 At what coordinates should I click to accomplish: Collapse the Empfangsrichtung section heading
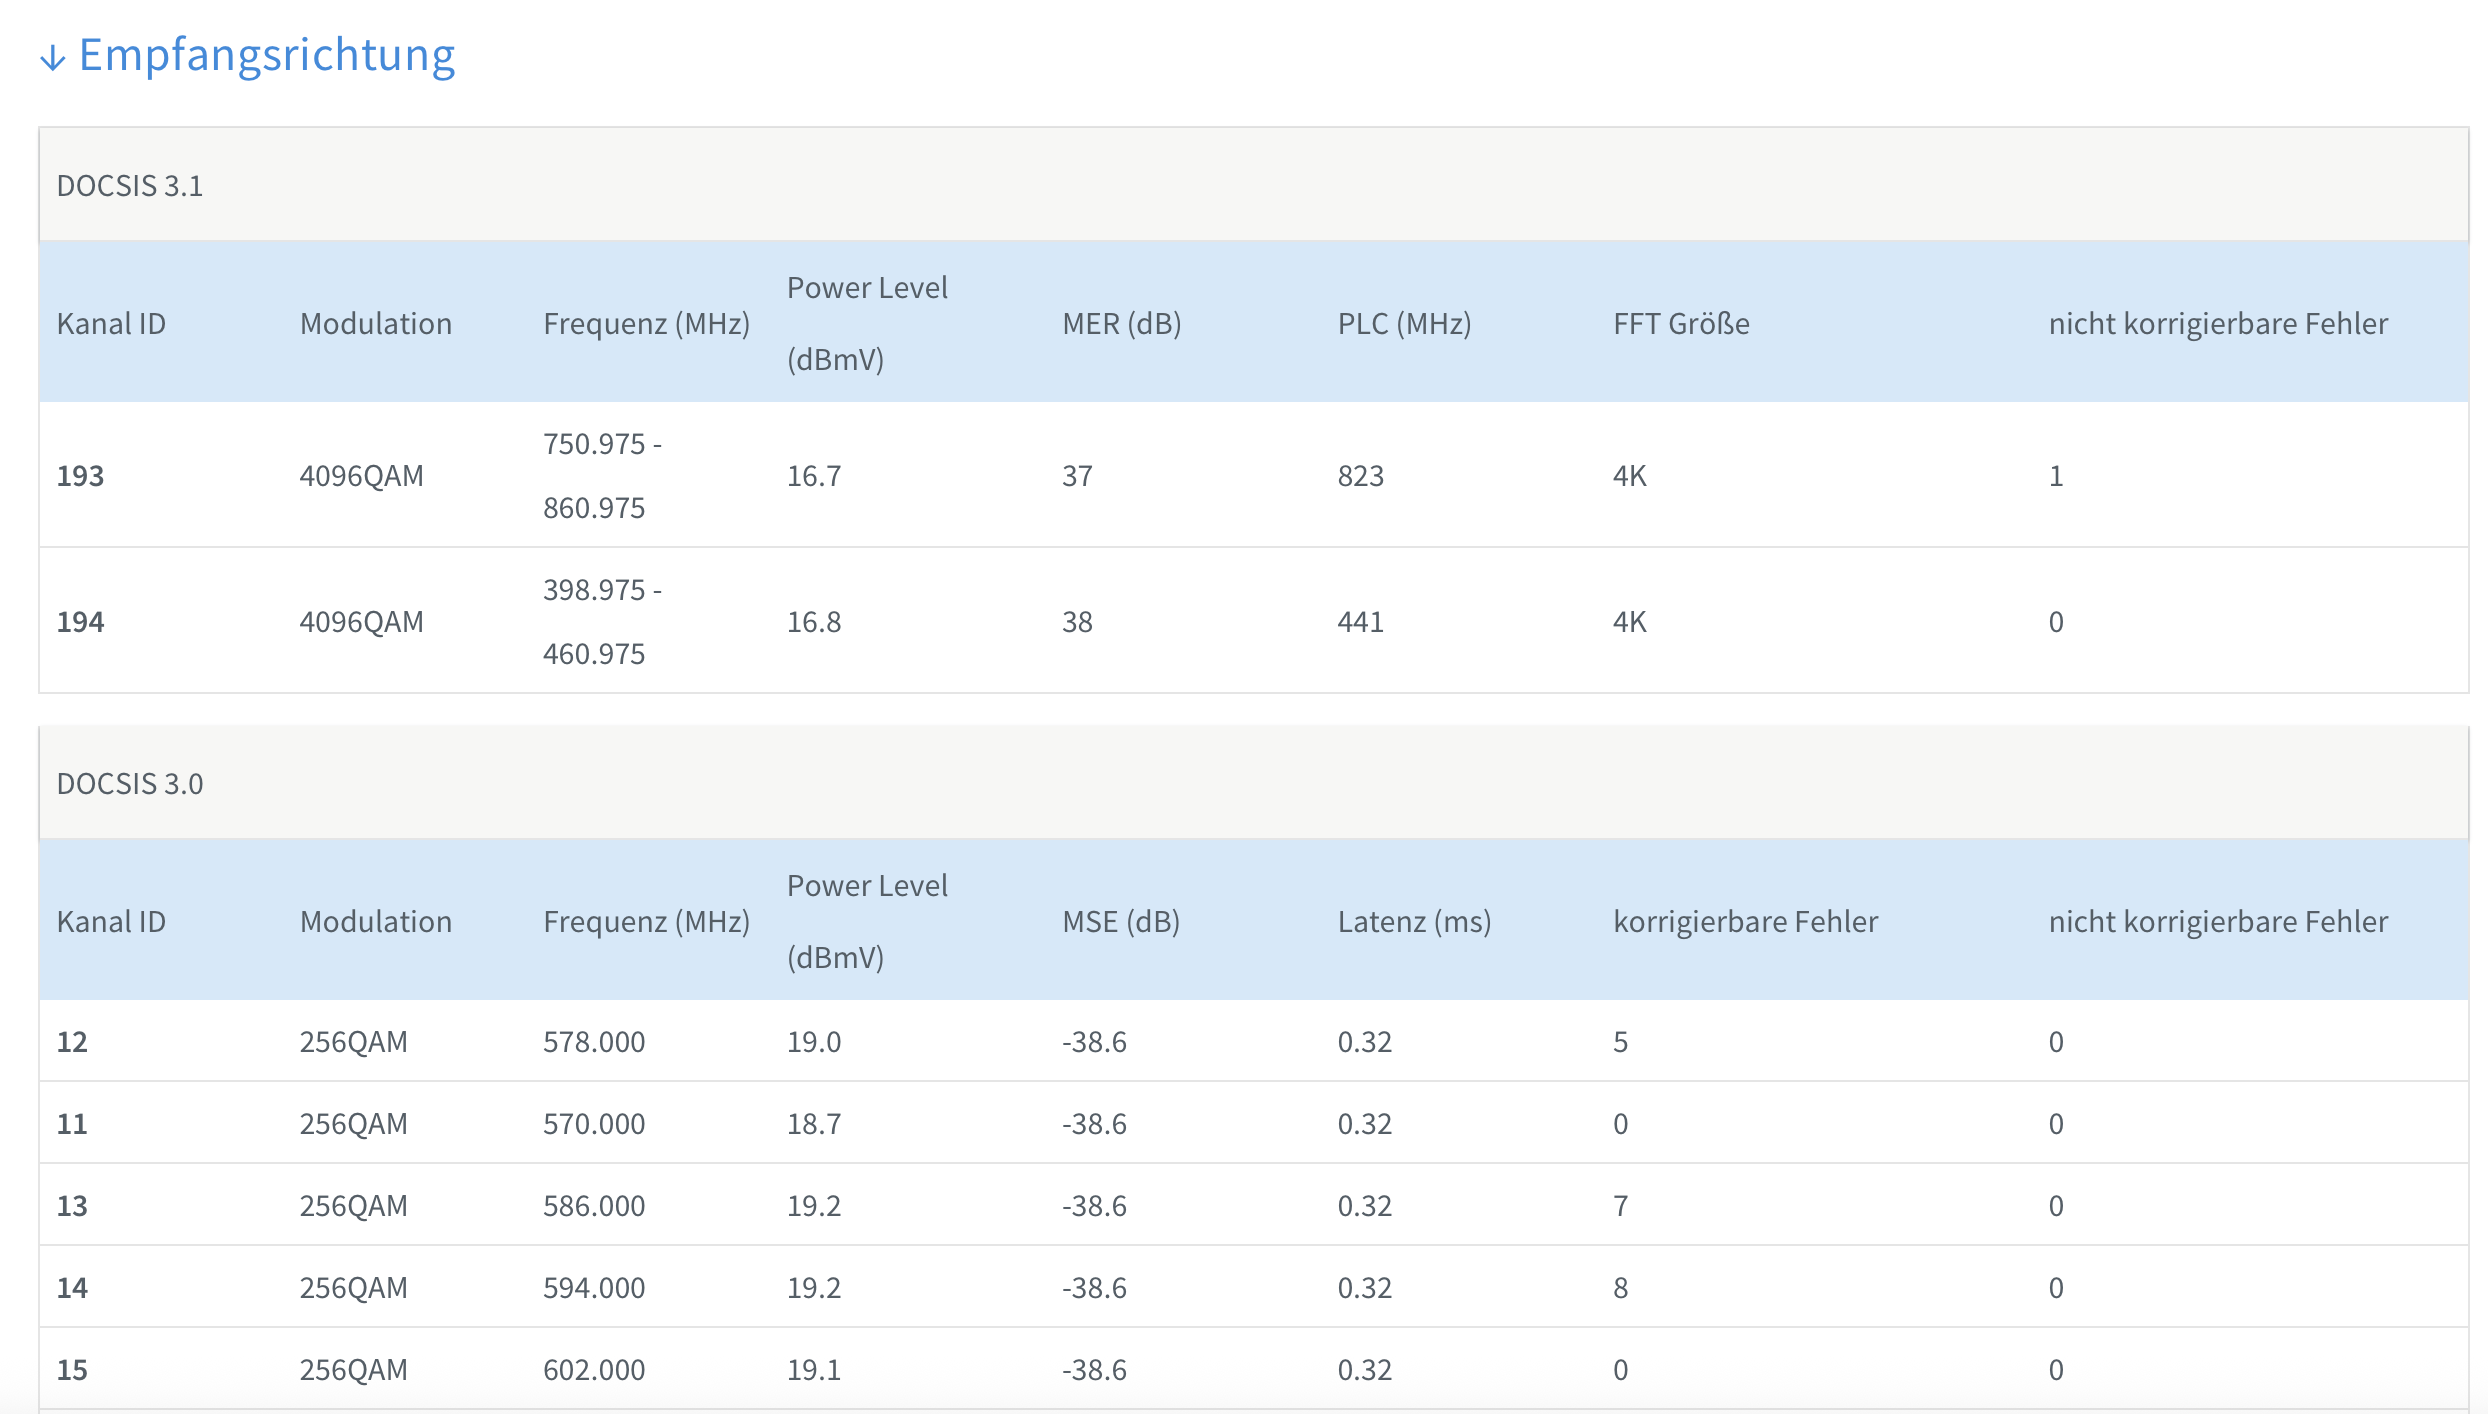point(266,55)
